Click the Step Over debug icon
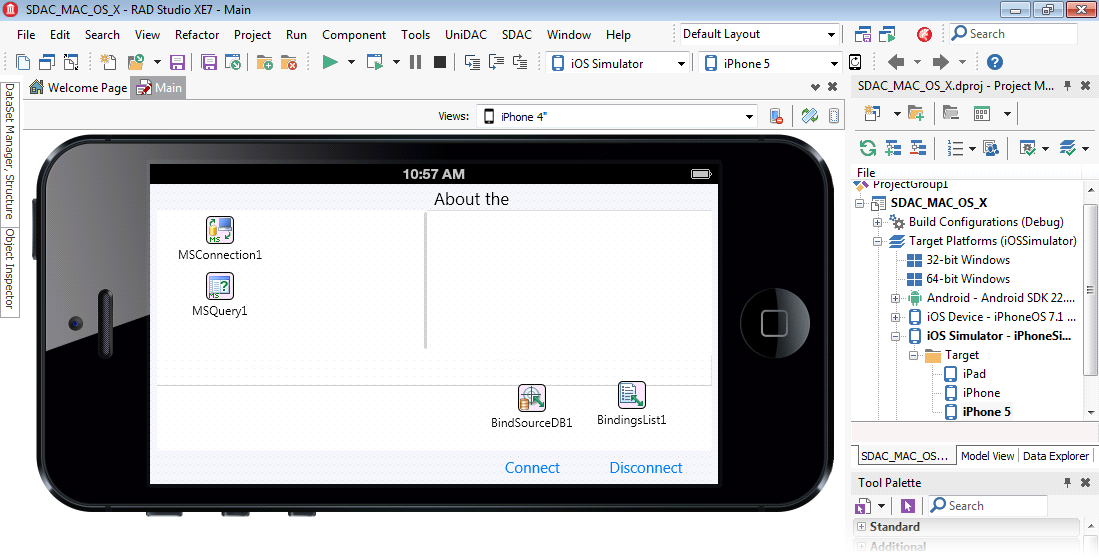This screenshot has height=558, width=1099. pos(496,62)
